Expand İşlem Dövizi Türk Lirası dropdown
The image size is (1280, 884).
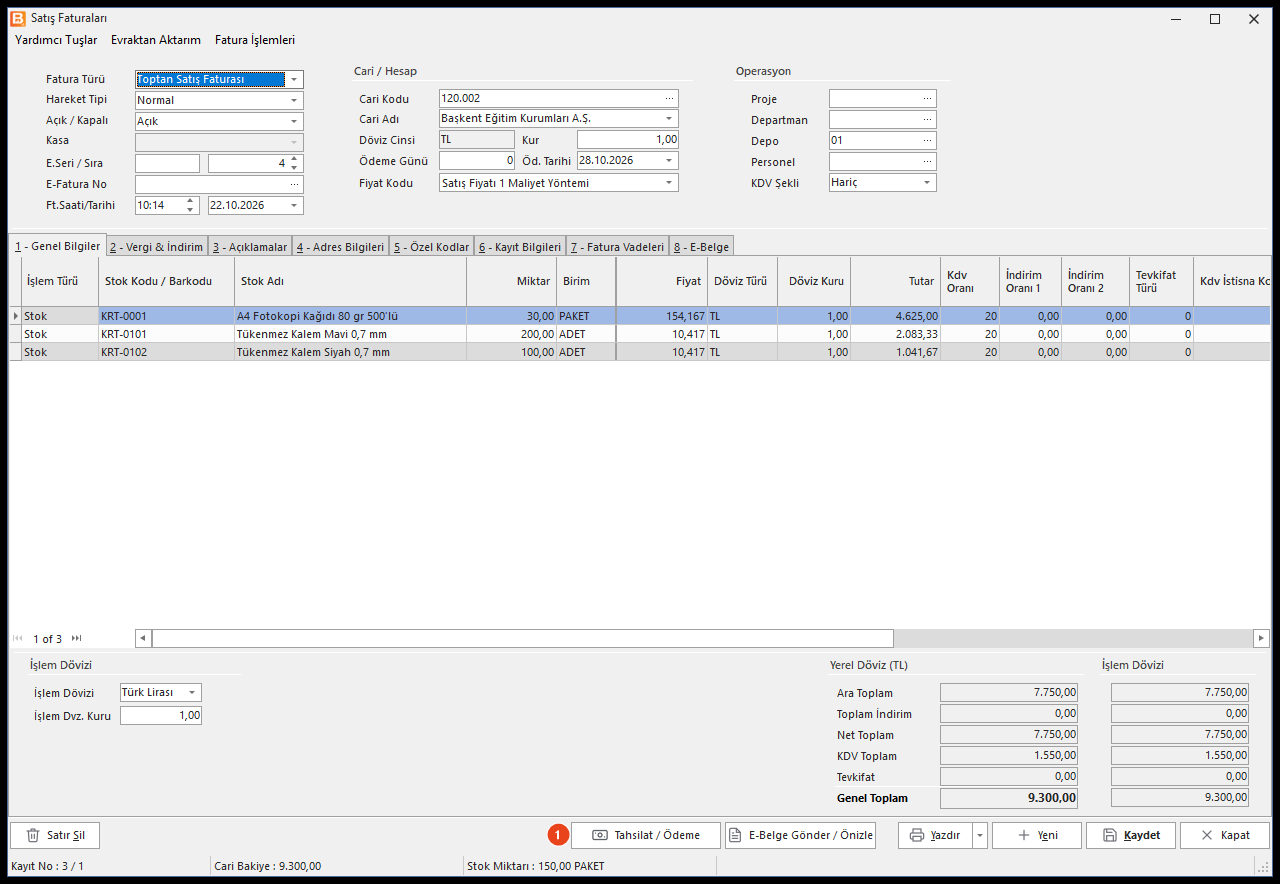tap(192, 692)
